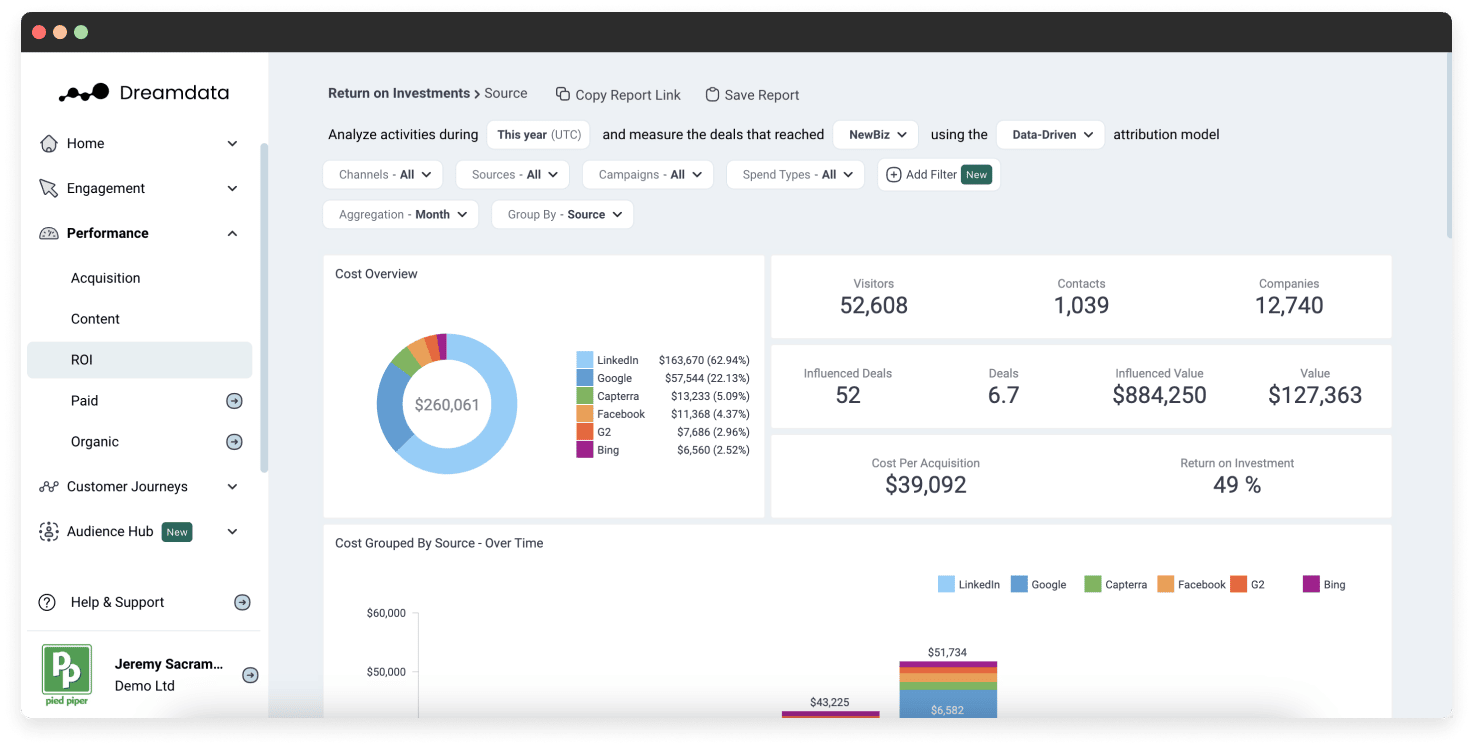Open Organic via its arrow icon
This screenshot has width=1473, height=748.
pos(234,442)
